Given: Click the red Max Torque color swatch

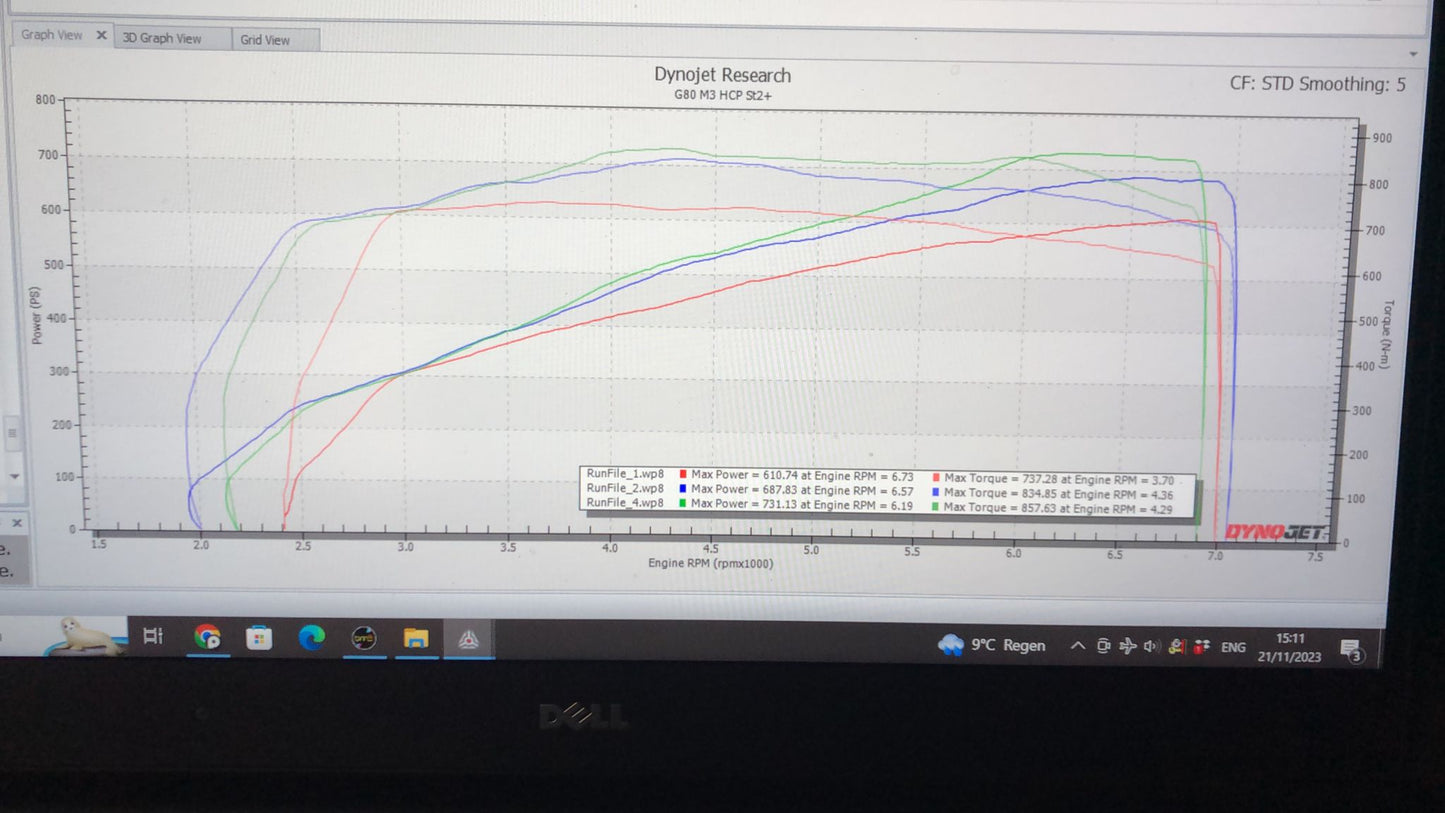Looking at the screenshot, I should (934, 479).
